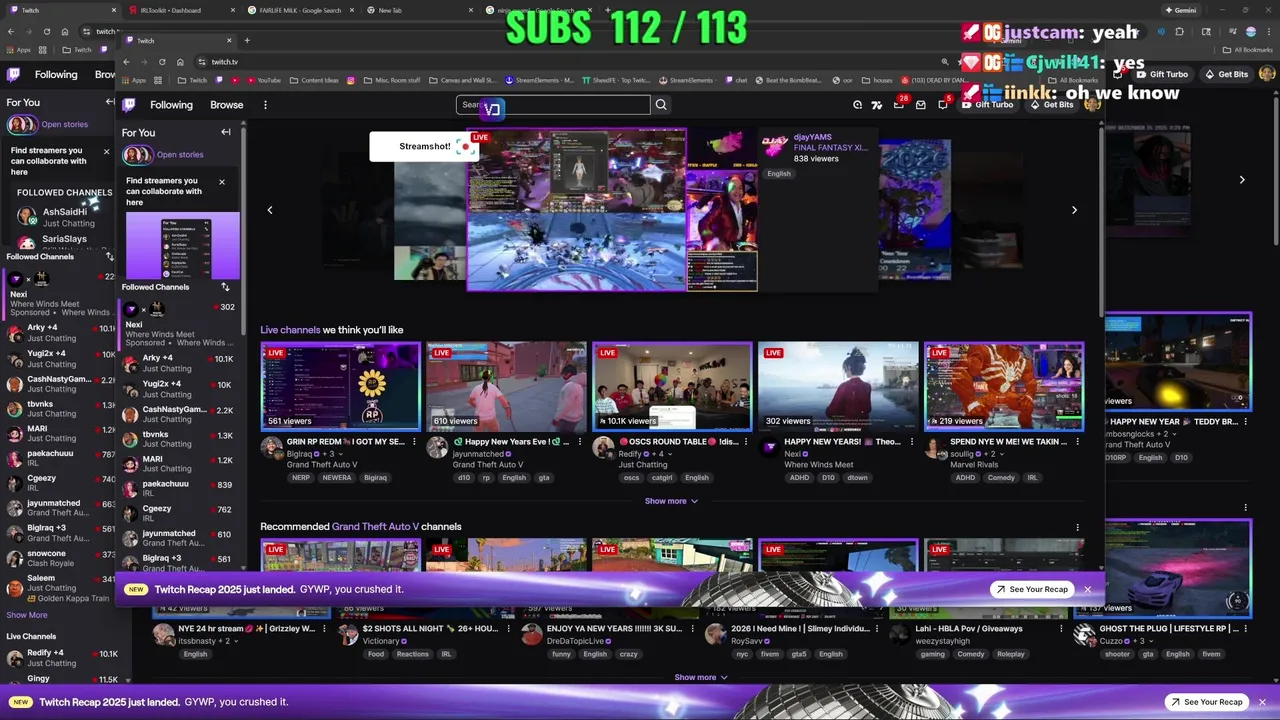Open Following in the background Twitch window
Viewport: 1280px width, 720px height.
[56, 74]
